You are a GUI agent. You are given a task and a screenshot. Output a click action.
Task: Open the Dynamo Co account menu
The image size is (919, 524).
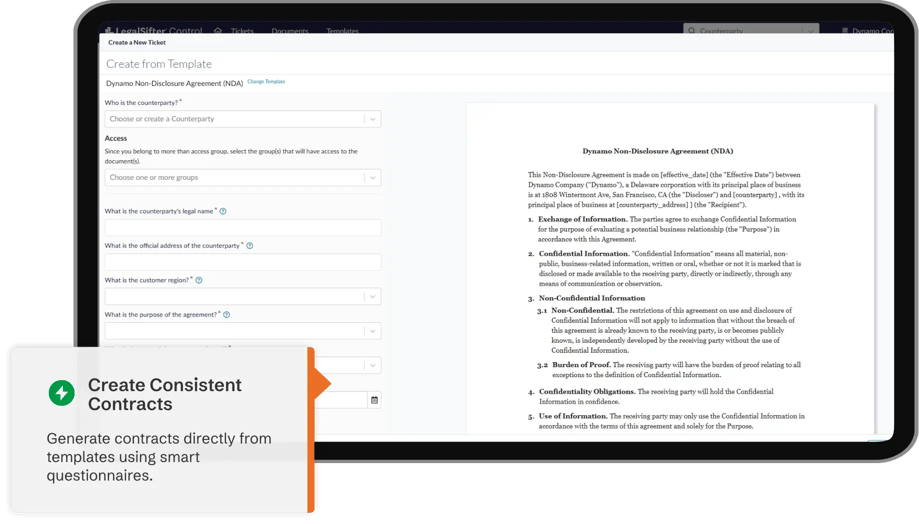tap(868, 30)
